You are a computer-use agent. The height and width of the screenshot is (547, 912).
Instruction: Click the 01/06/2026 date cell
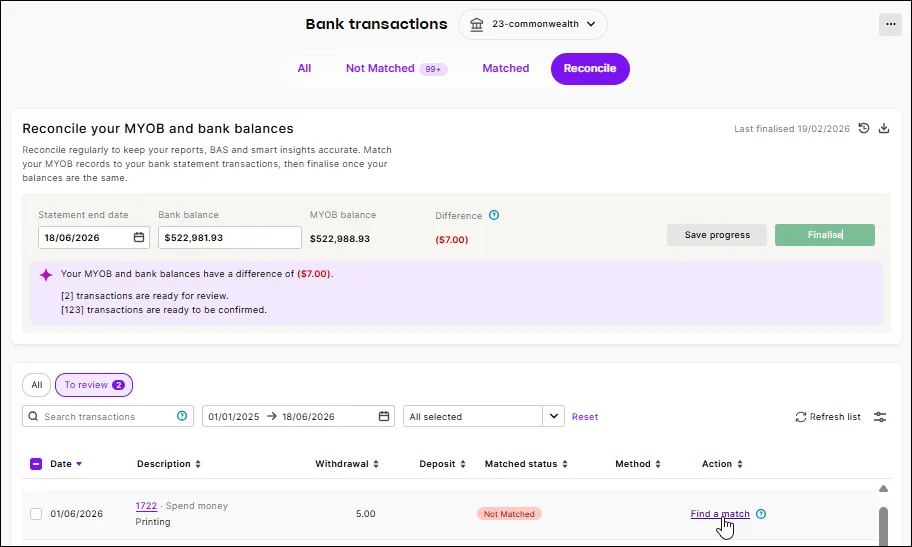coord(76,514)
